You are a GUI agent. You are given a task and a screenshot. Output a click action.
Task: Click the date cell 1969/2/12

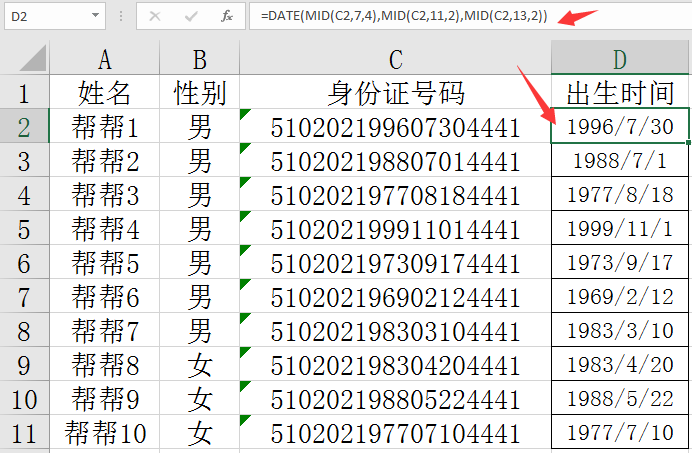(x=620, y=296)
